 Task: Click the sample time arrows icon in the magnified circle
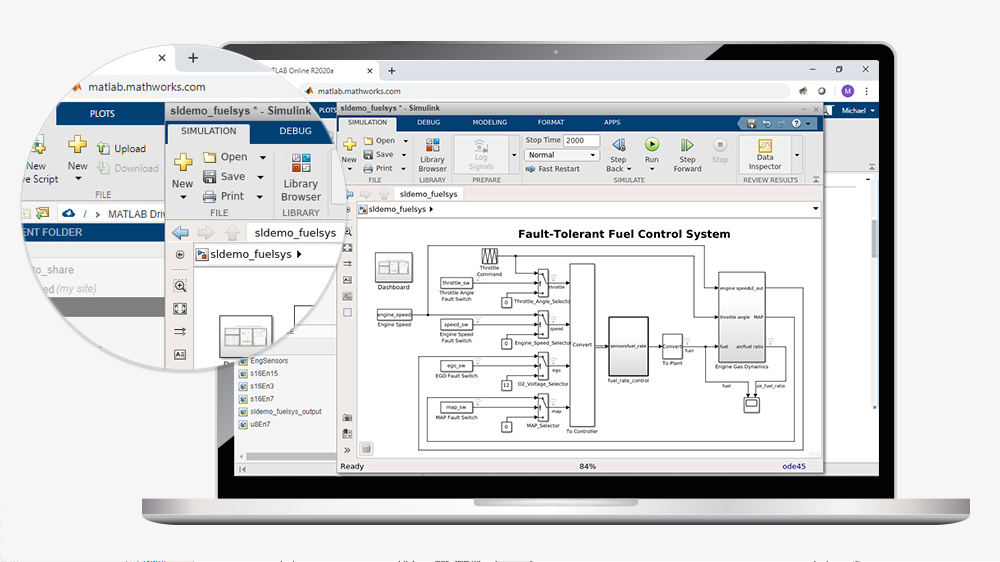pyautogui.click(x=180, y=332)
